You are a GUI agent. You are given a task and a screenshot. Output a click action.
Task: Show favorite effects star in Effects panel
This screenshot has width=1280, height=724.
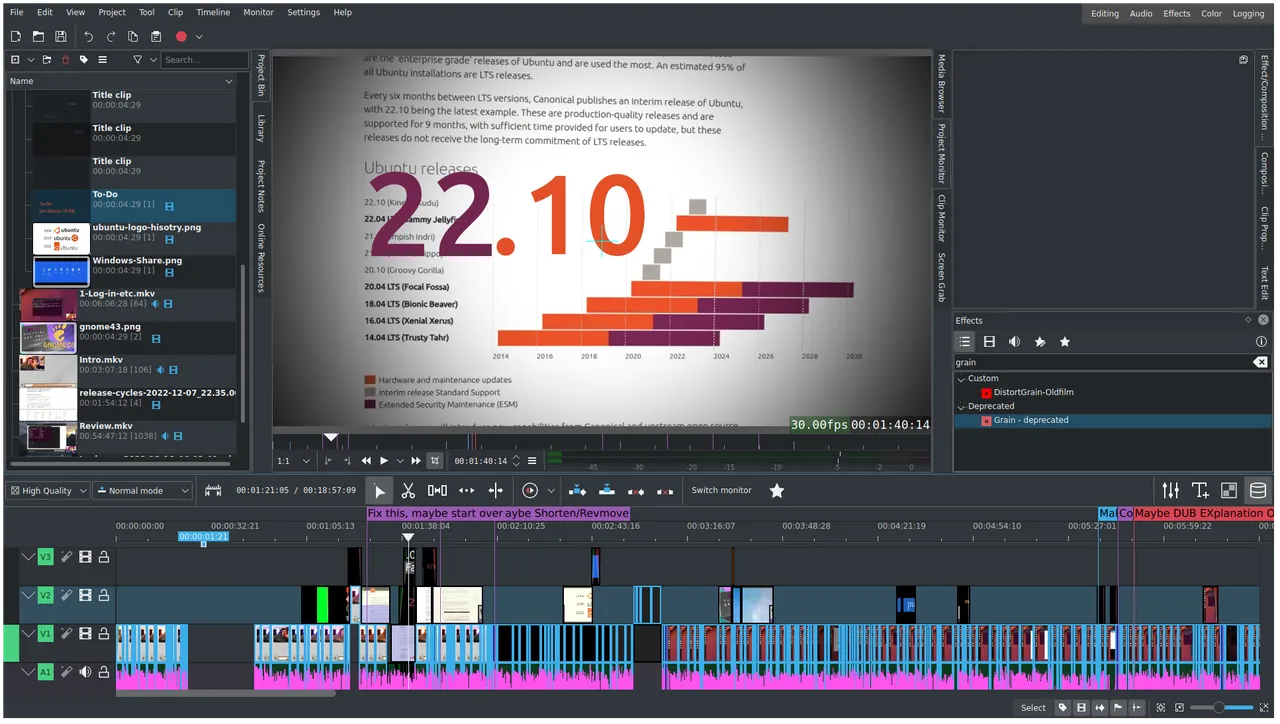pyautogui.click(x=1064, y=342)
